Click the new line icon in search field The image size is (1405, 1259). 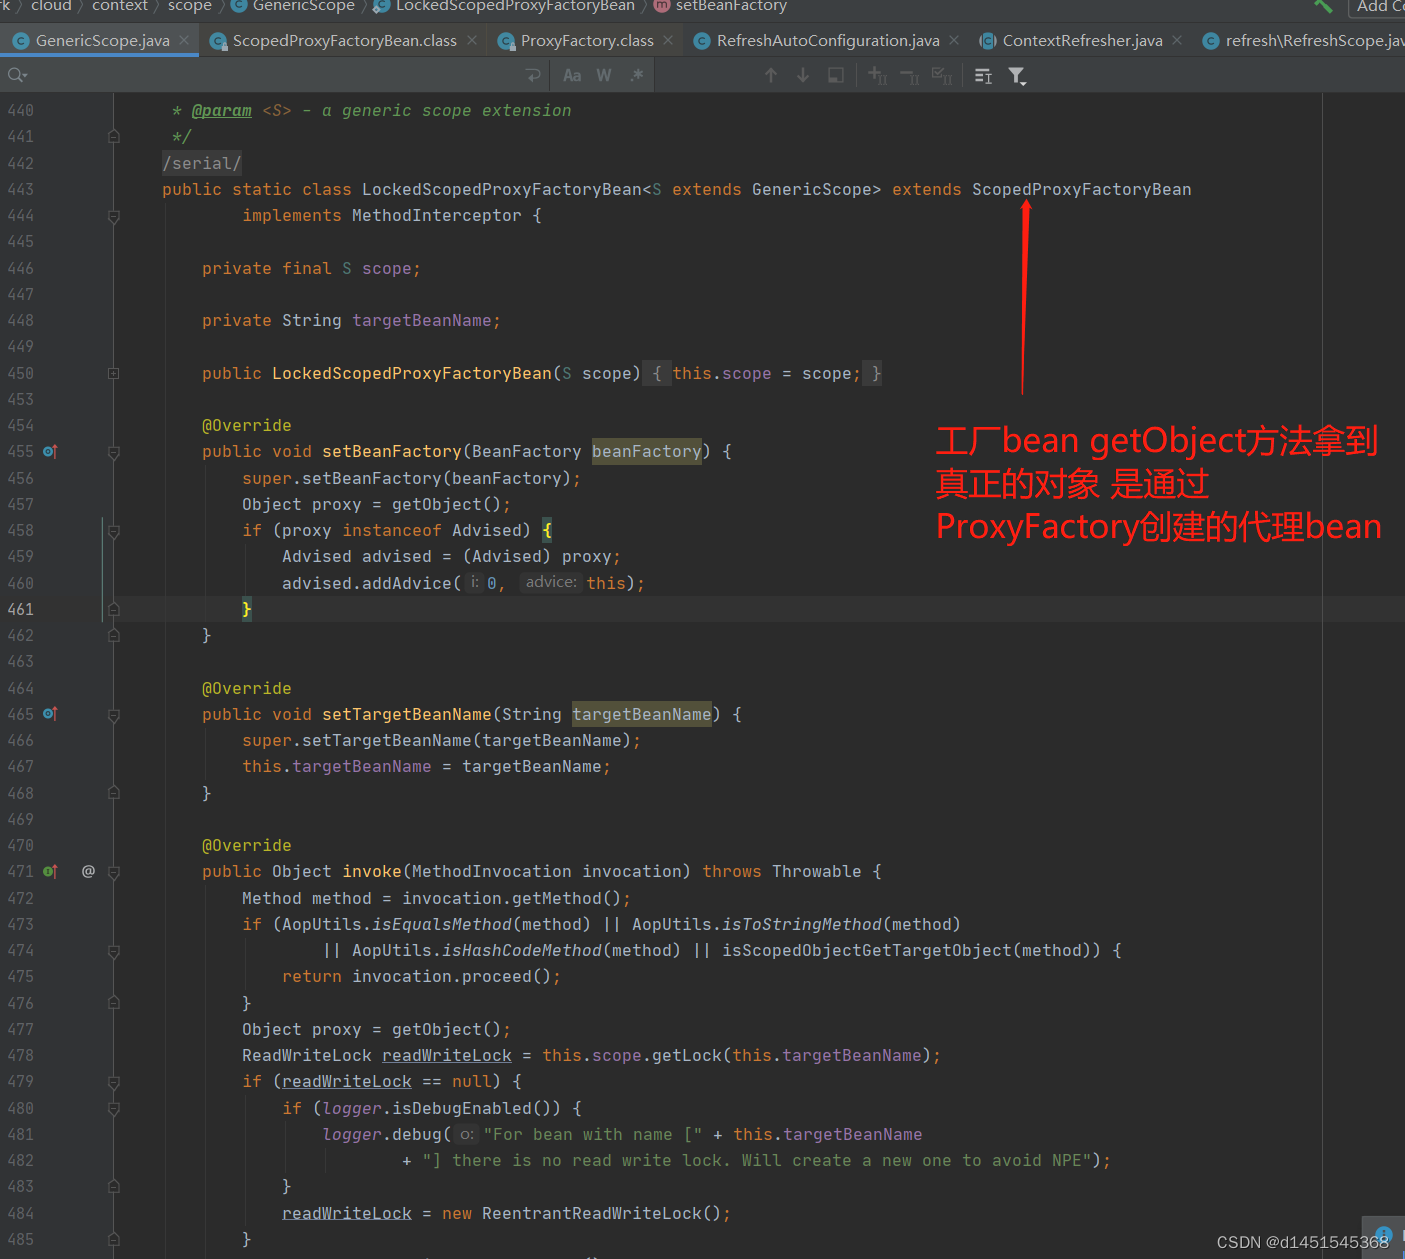pos(534,76)
